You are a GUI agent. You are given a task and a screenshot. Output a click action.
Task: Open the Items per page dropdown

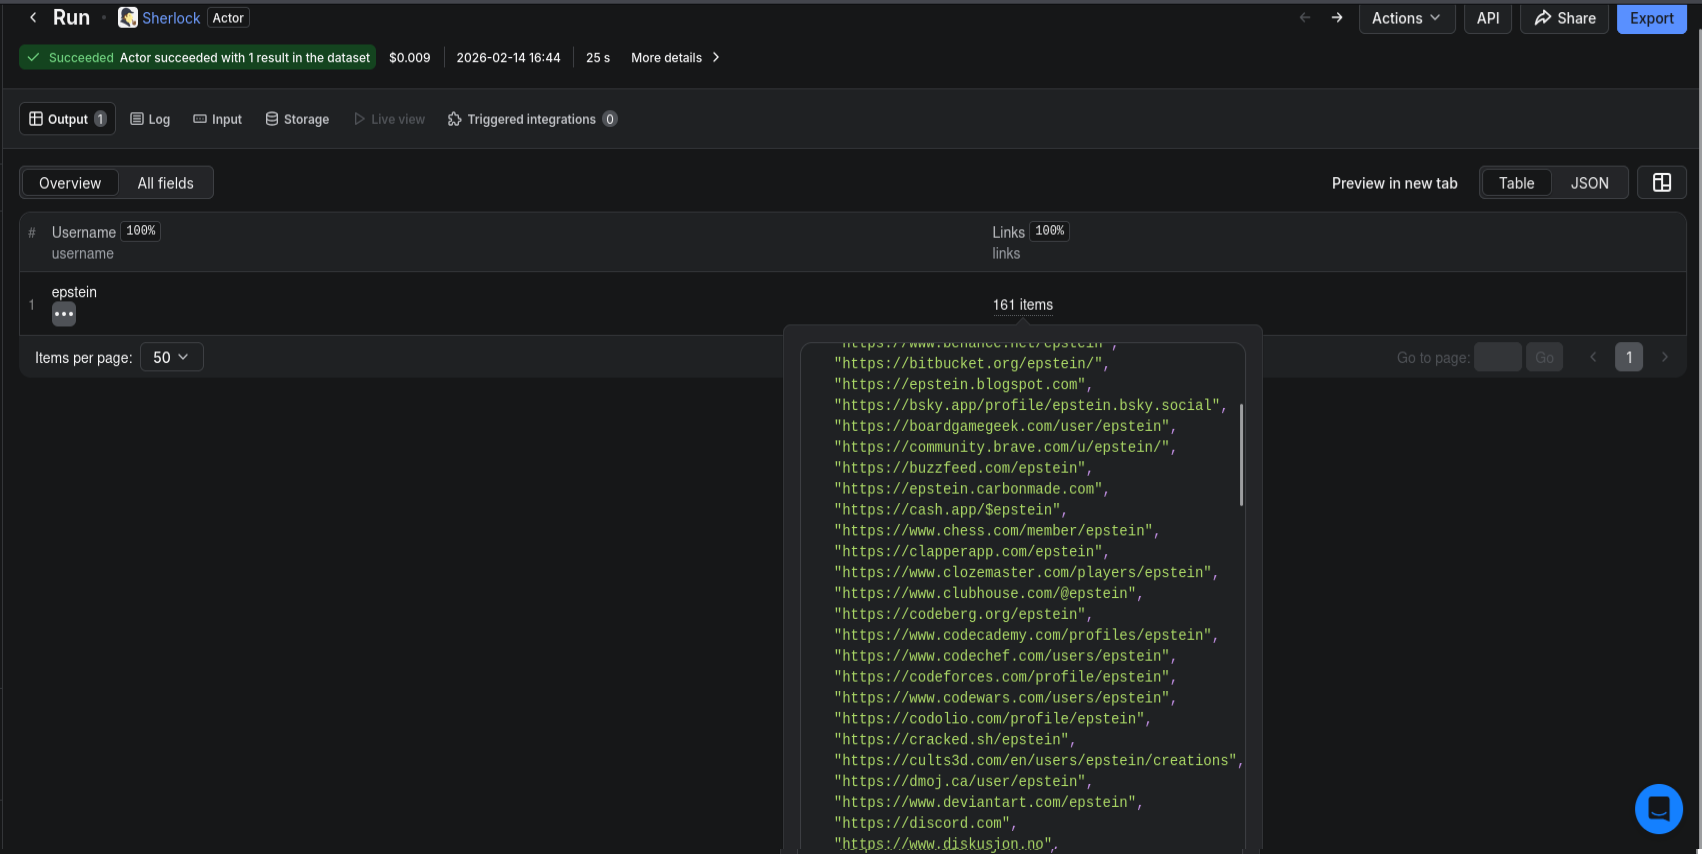pyautogui.click(x=172, y=357)
